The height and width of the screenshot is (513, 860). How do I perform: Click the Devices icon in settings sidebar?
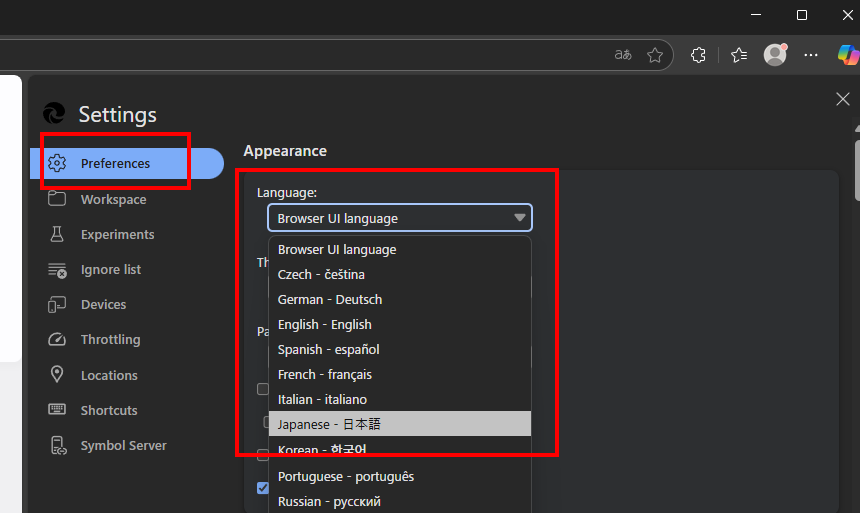point(58,304)
